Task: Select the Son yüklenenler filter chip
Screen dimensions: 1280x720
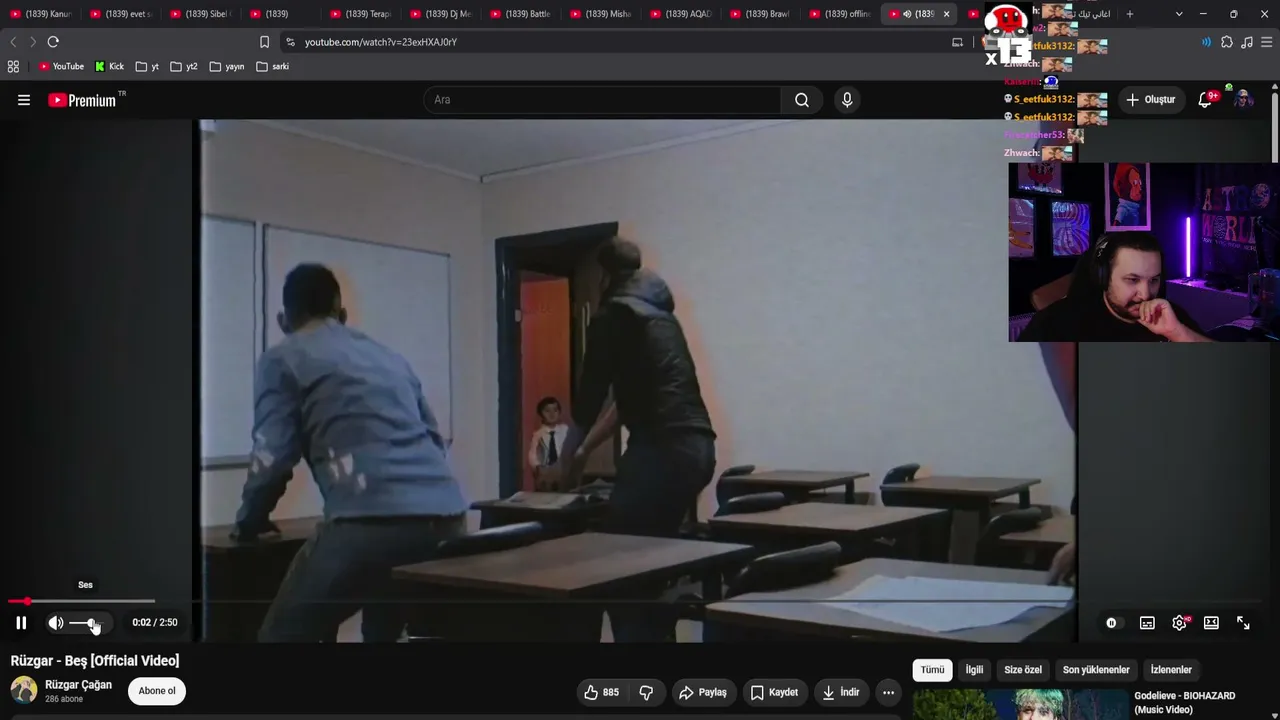Action: coord(1096,670)
